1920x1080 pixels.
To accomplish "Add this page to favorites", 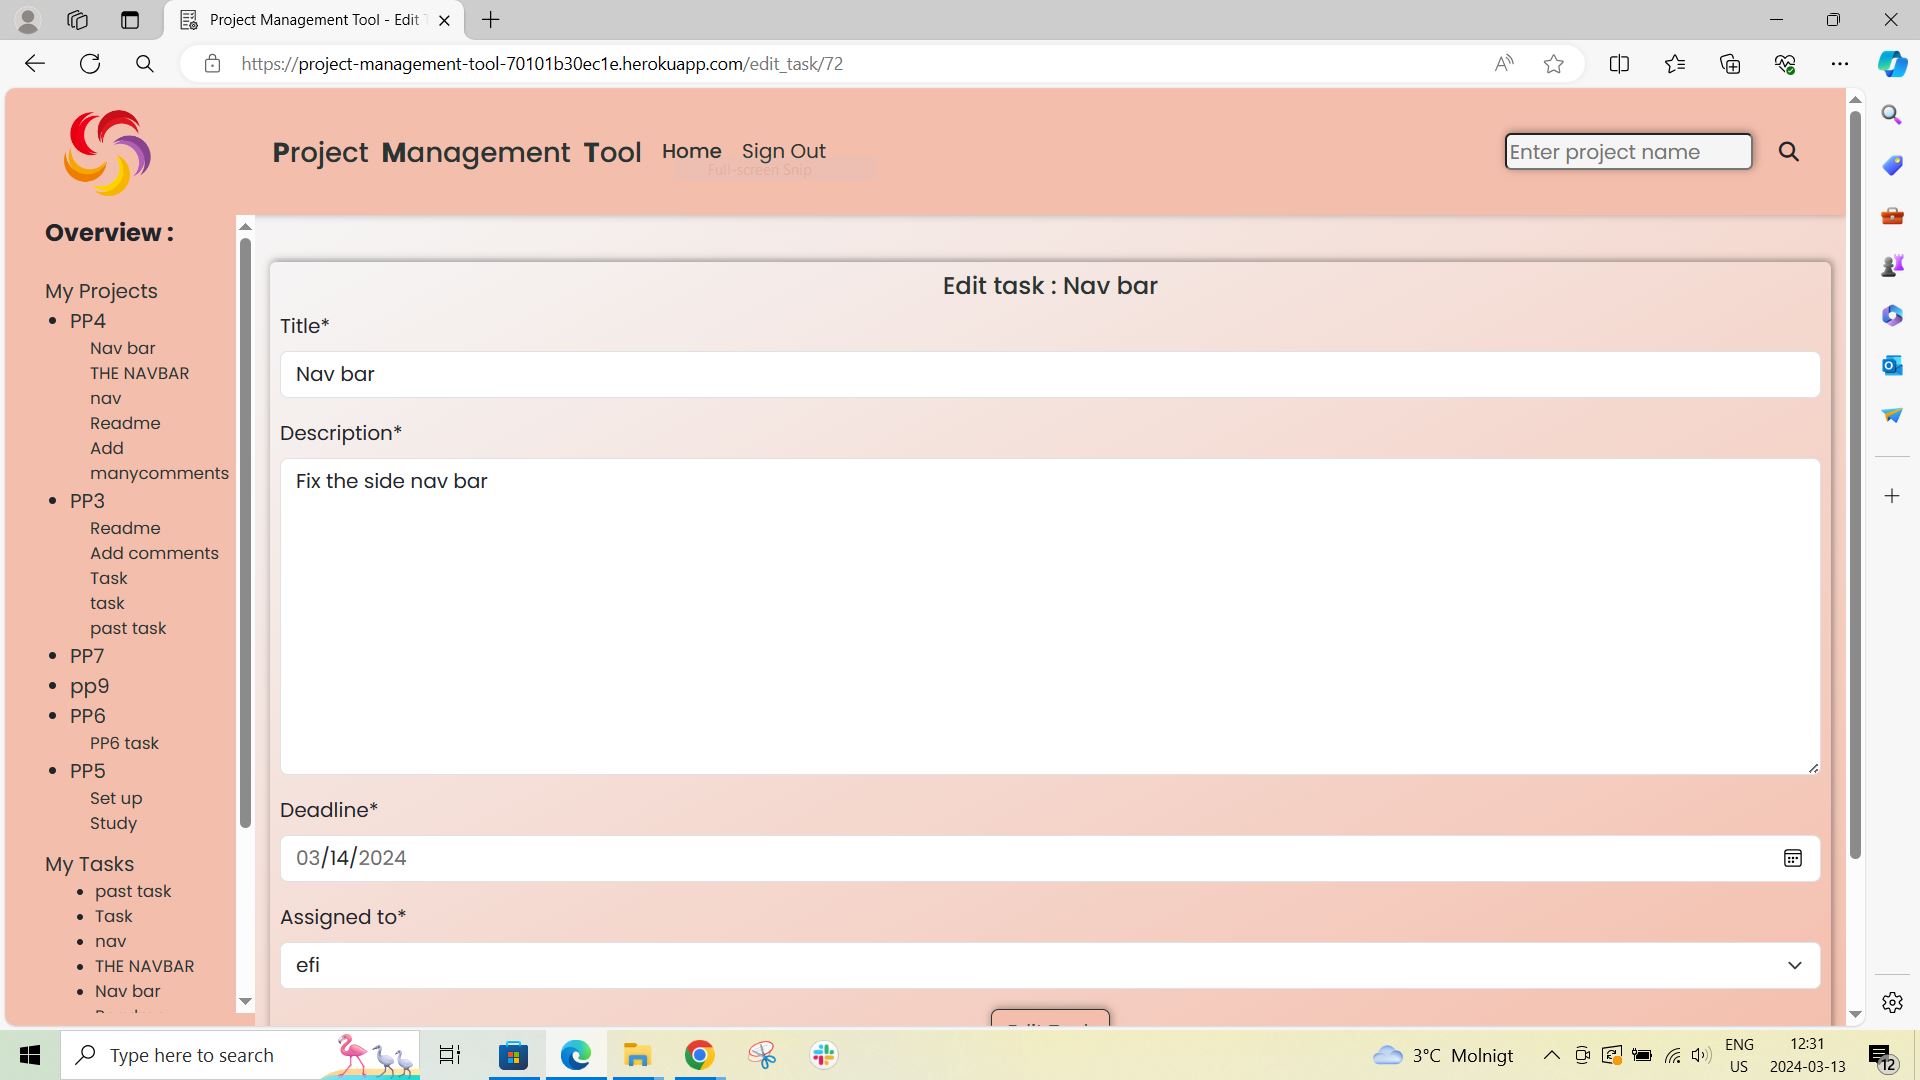I will pos(1553,63).
